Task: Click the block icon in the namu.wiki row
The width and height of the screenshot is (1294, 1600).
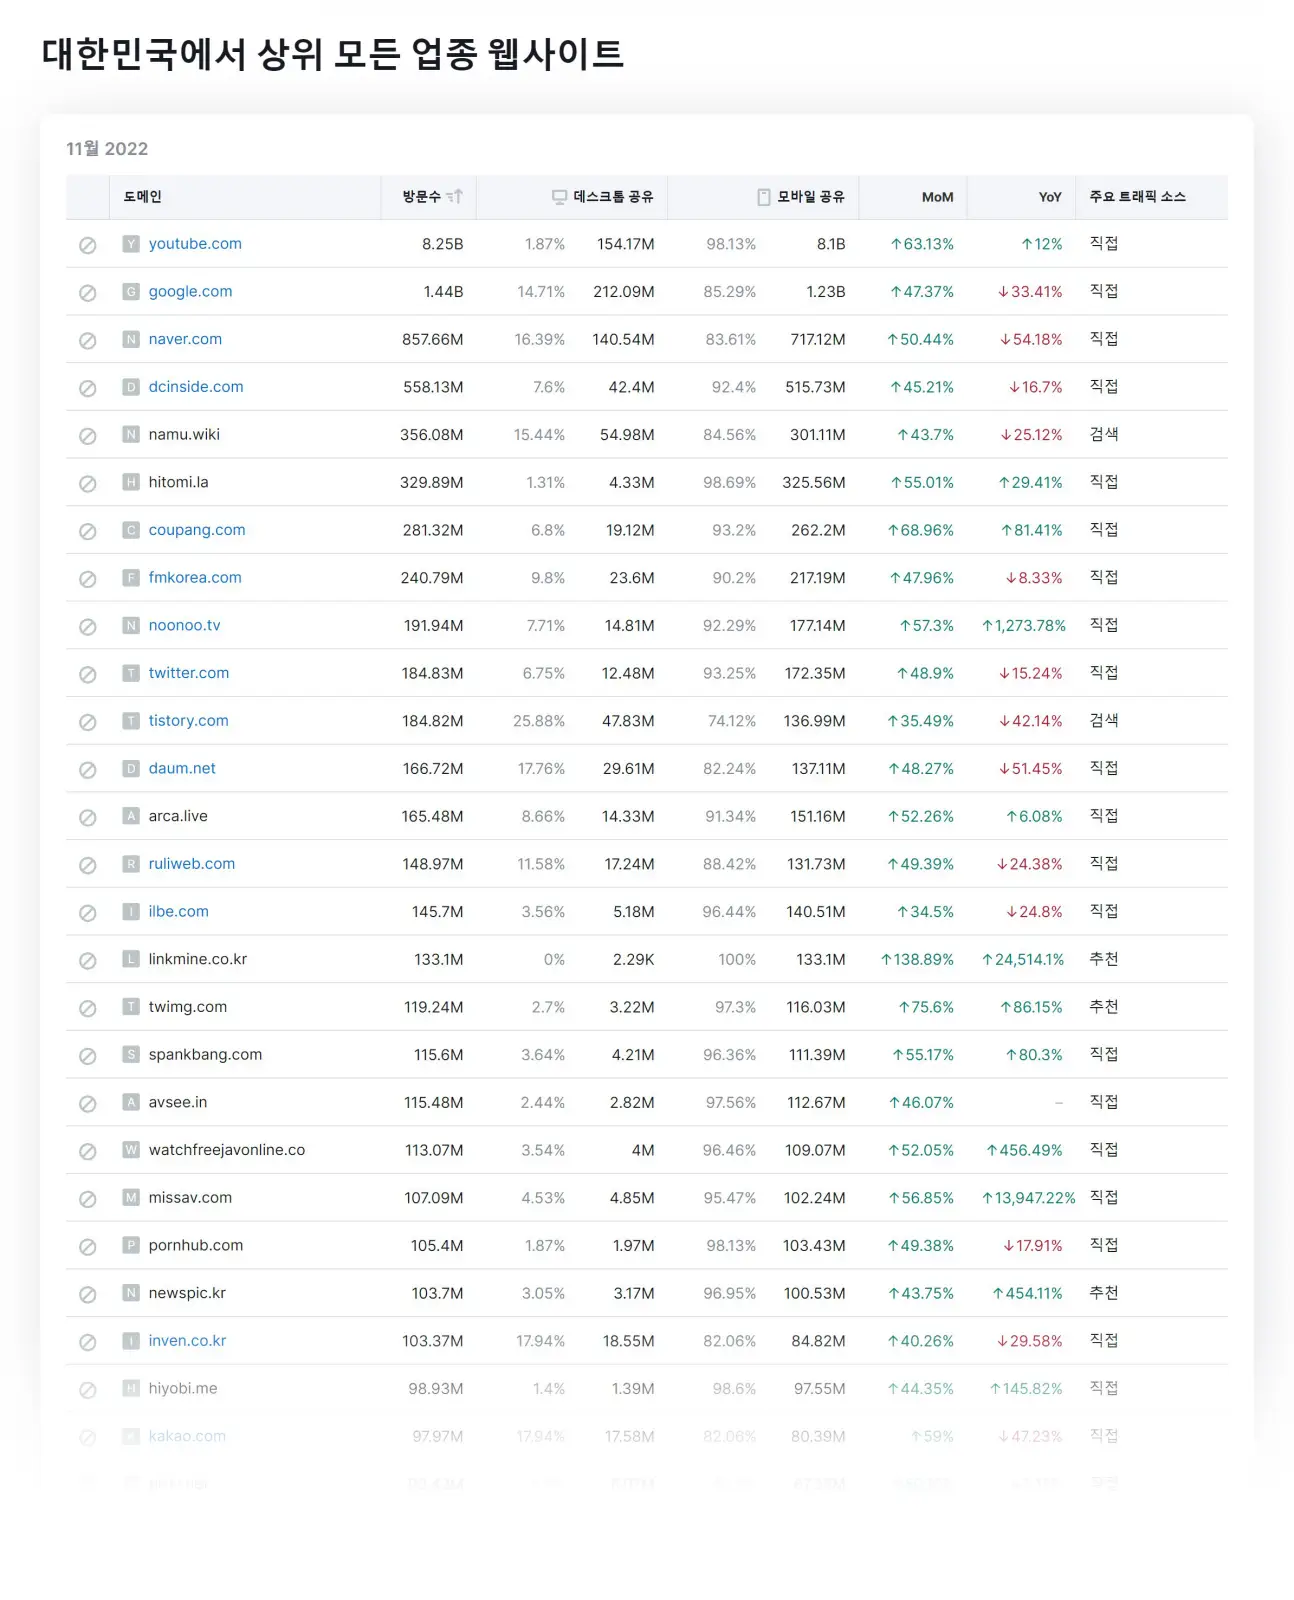Action: click(88, 436)
